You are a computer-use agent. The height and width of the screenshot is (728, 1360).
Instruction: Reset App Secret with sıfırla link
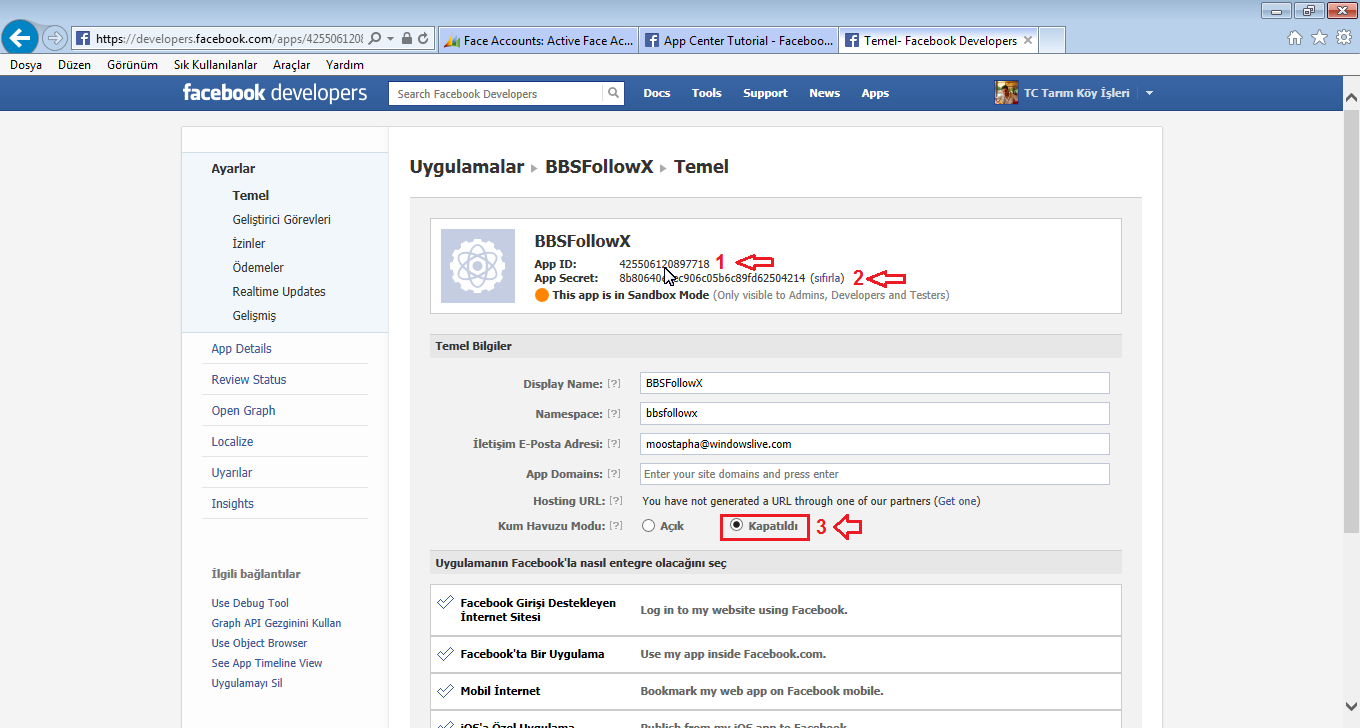tap(827, 278)
